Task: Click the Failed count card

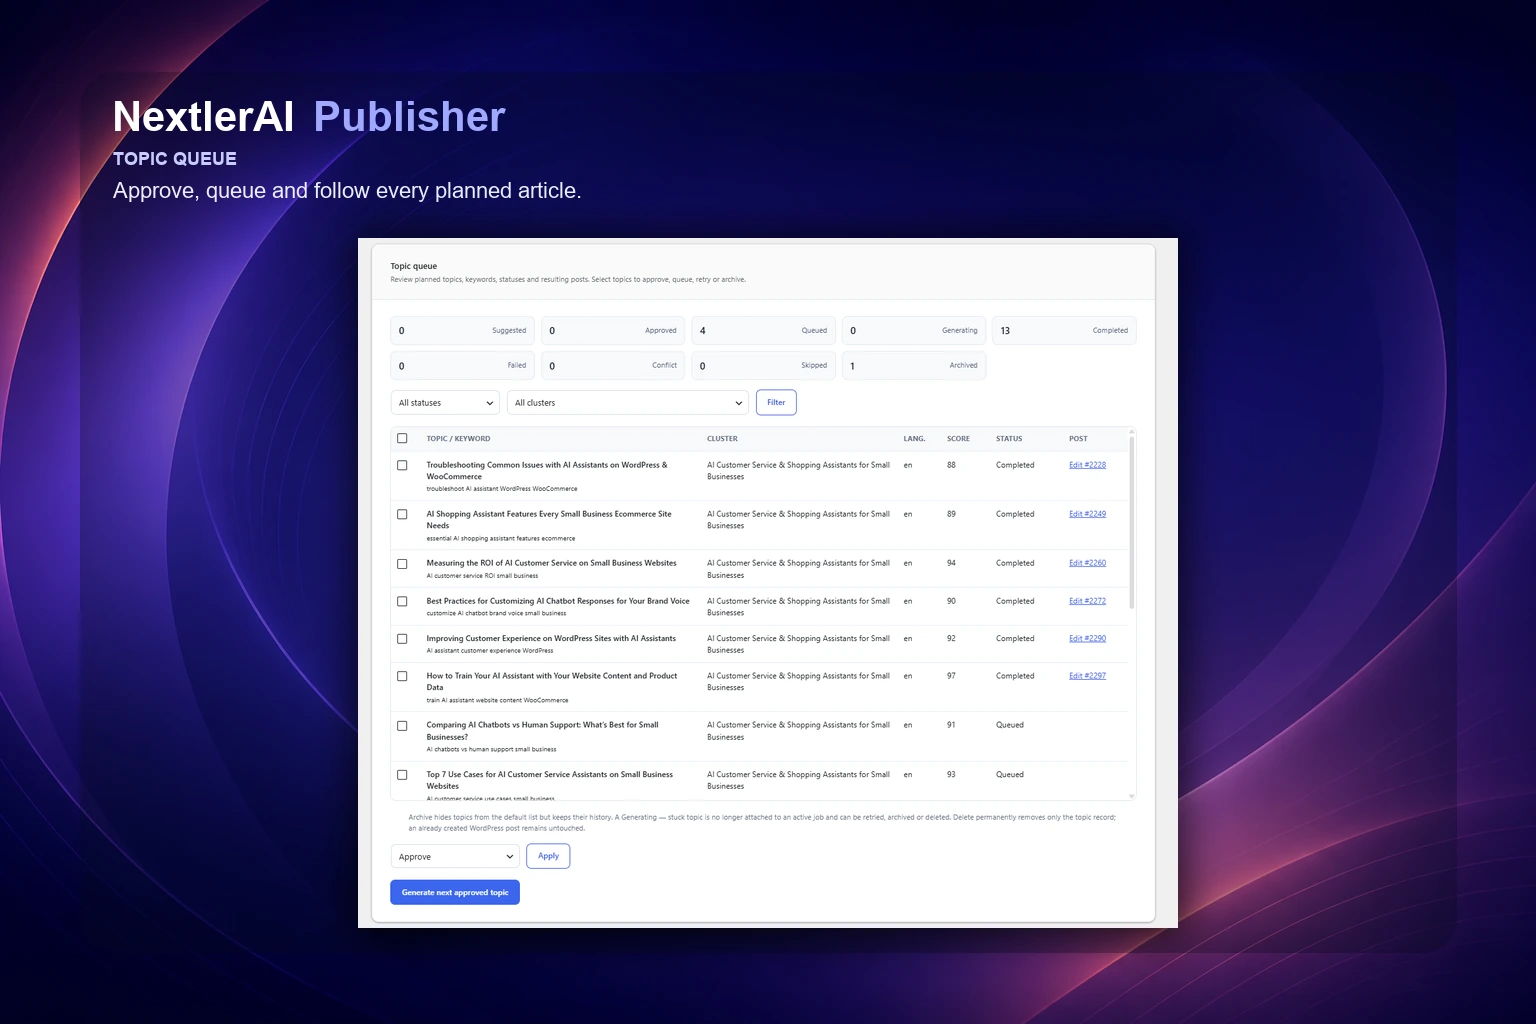Action: [462, 366]
